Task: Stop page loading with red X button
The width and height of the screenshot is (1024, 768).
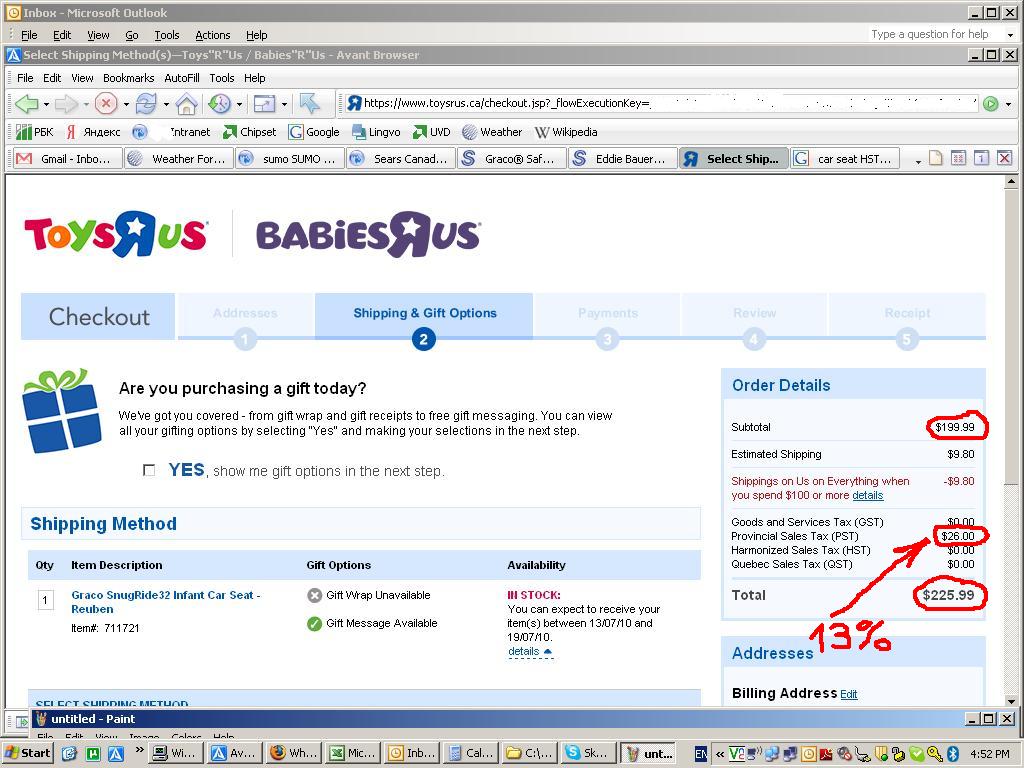Action: (106, 103)
